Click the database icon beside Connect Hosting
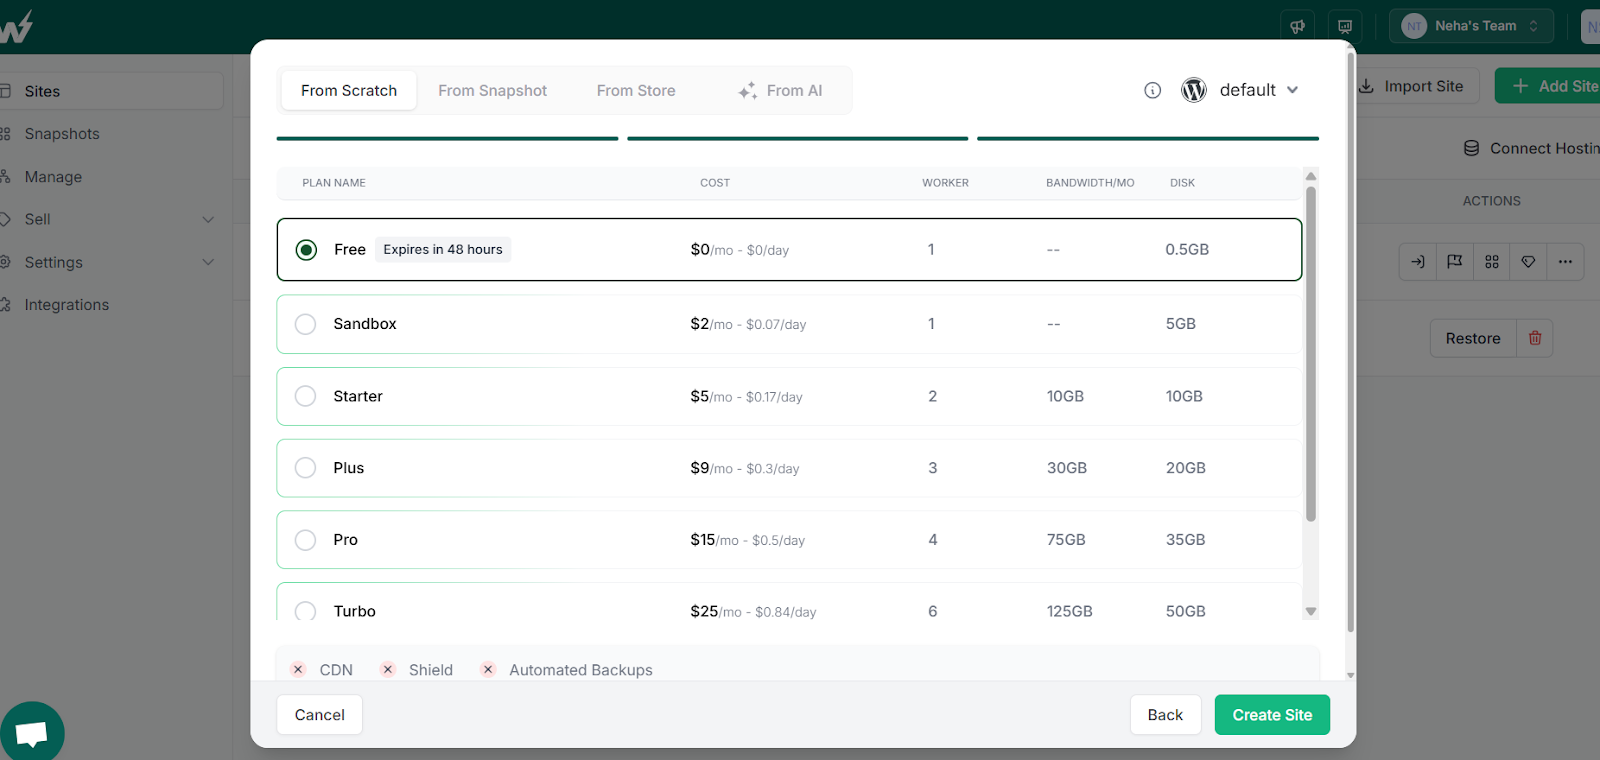 [x=1472, y=148]
